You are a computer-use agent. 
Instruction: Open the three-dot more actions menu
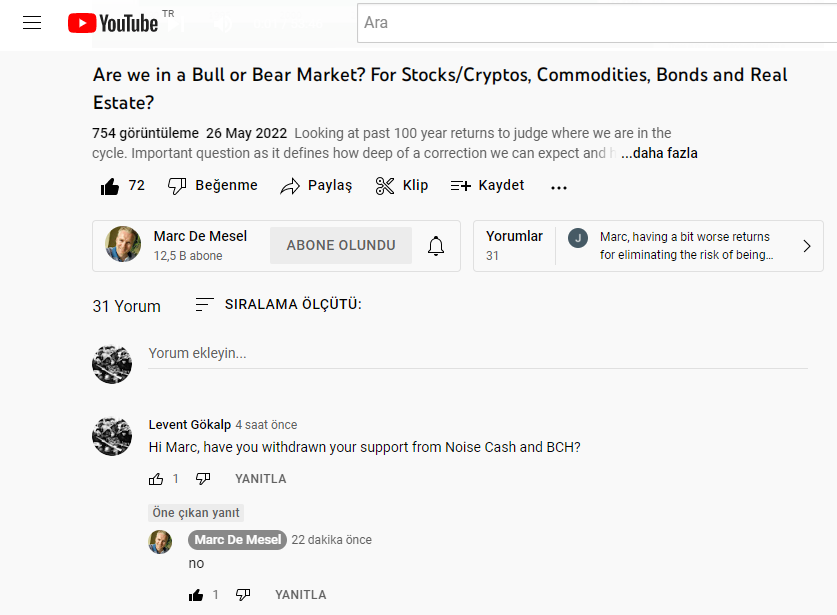coord(559,187)
